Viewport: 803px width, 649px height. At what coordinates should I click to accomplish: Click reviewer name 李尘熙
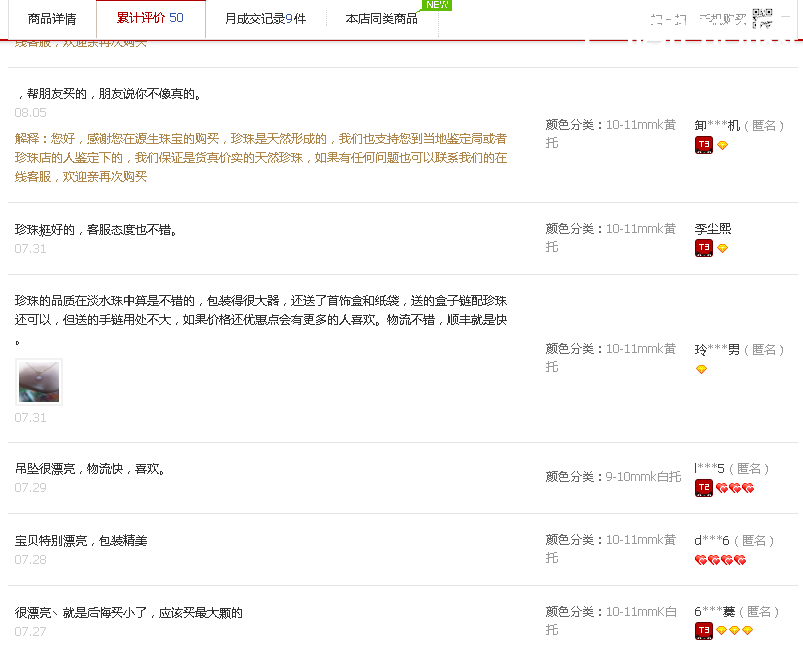click(x=713, y=229)
